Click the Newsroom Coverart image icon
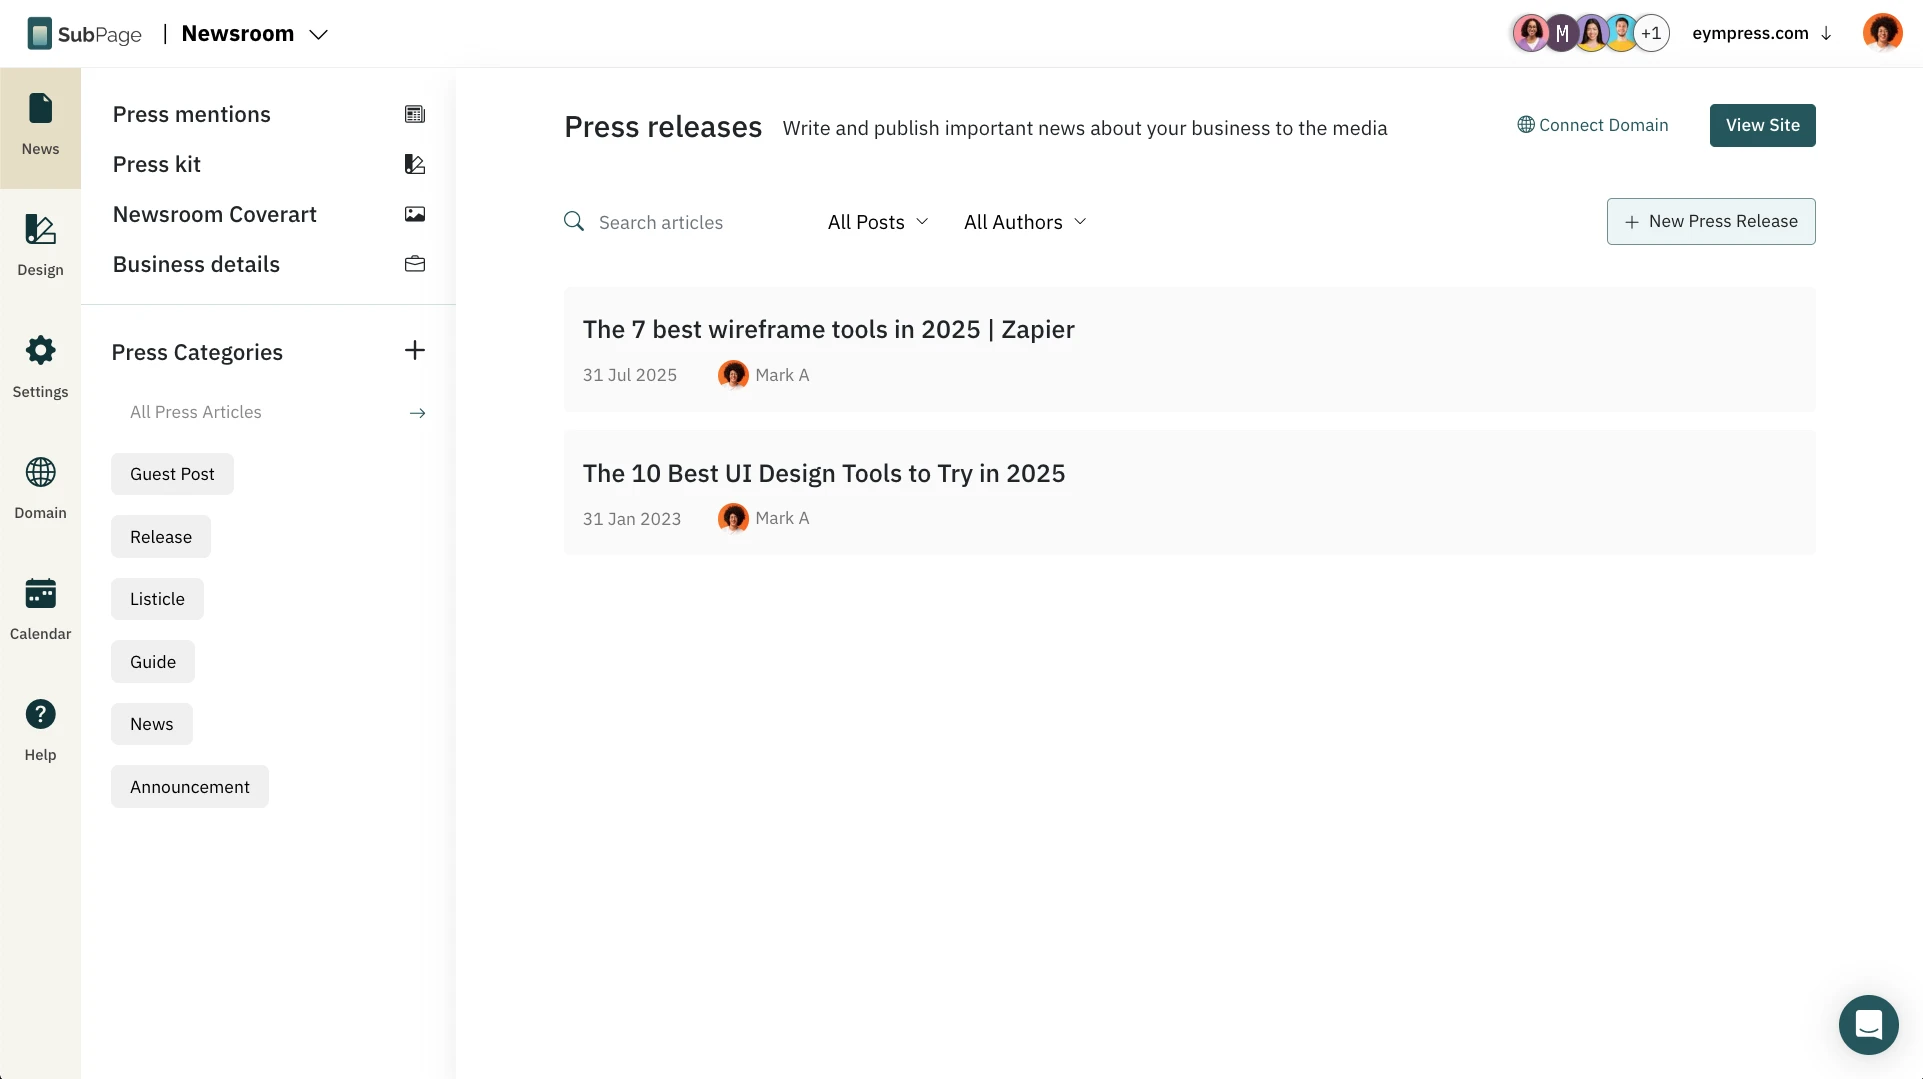Viewport: 1923px width, 1079px height. click(x=415, y=214)
